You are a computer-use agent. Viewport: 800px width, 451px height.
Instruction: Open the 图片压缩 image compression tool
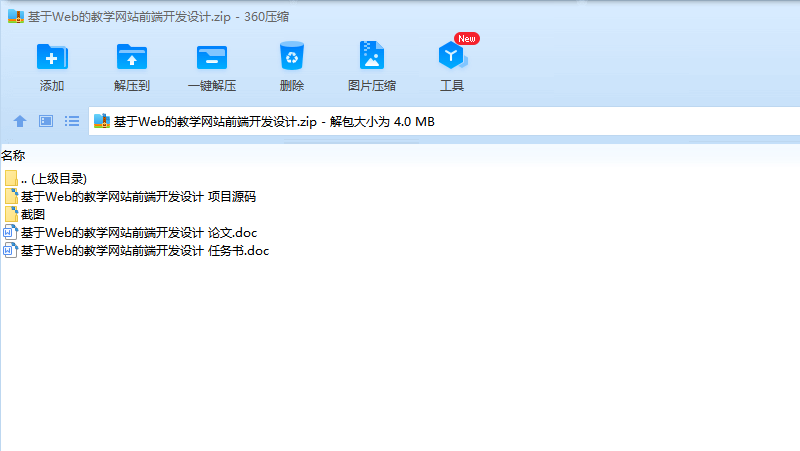click(x=372, y=55)
